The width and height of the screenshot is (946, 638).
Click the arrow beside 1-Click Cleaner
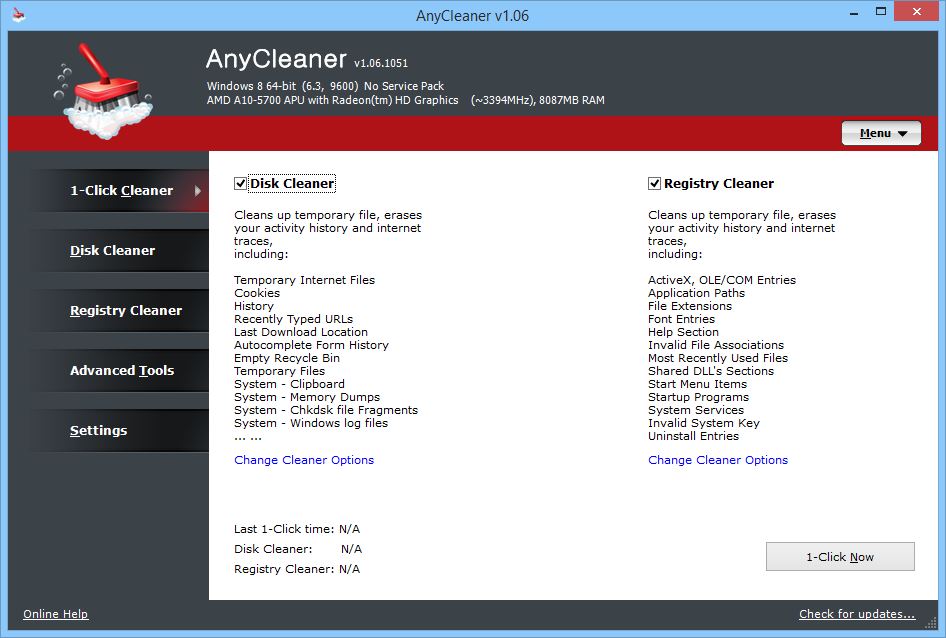[x=197, y=191]
